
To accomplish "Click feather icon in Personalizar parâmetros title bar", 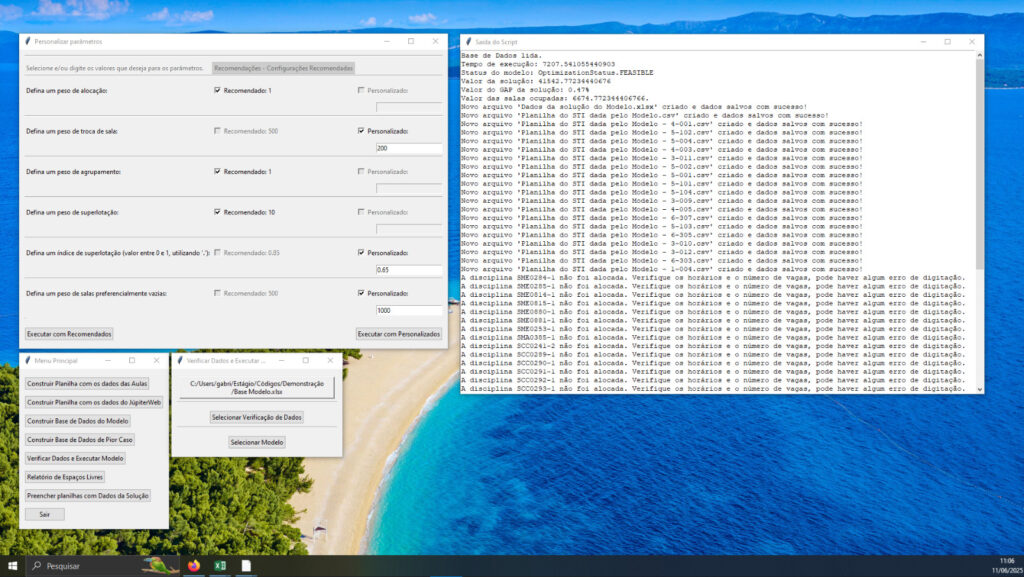I will tap(27, 41).
